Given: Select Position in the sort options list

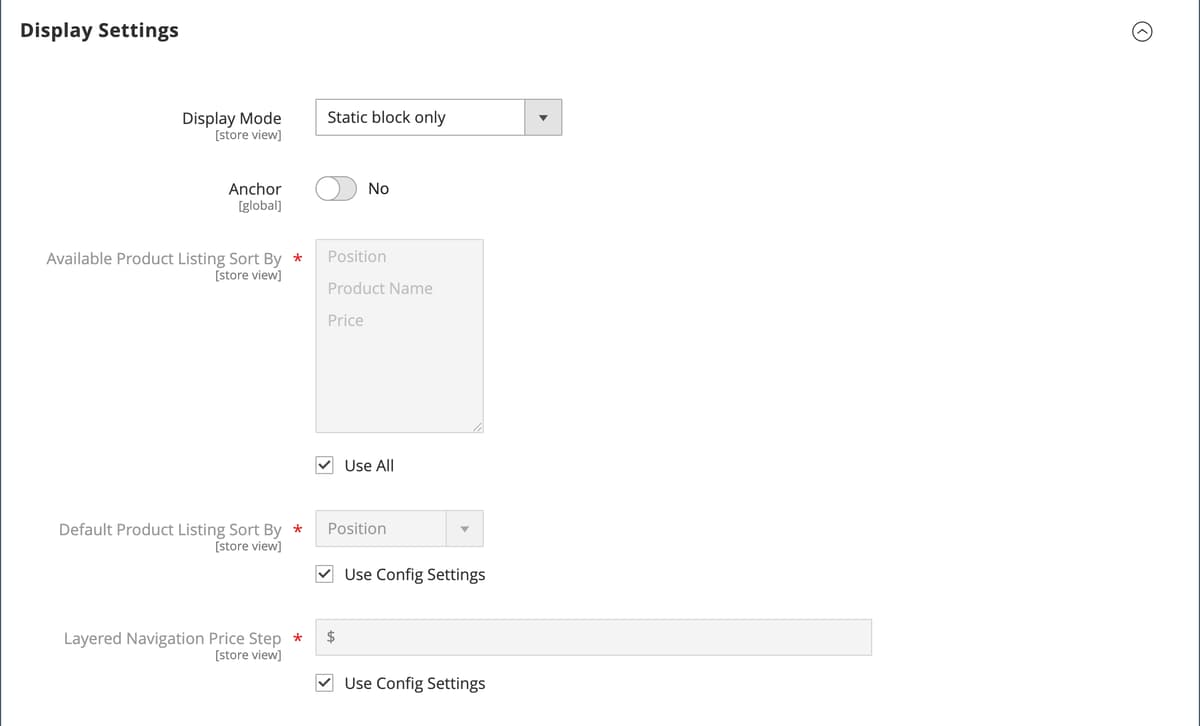Looking at the screenshot, I should tap(356, 256).
